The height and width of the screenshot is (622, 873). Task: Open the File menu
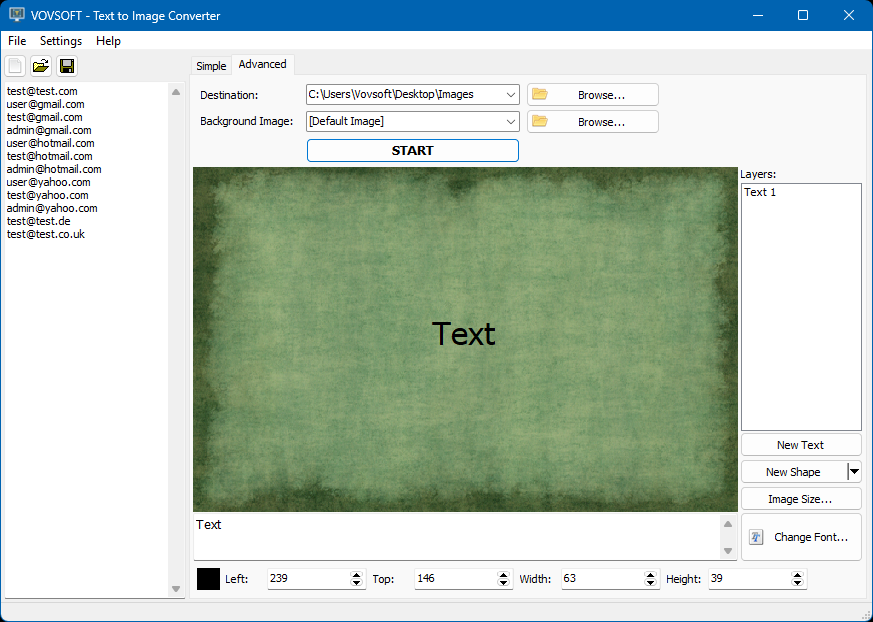[x=17, y=41]
